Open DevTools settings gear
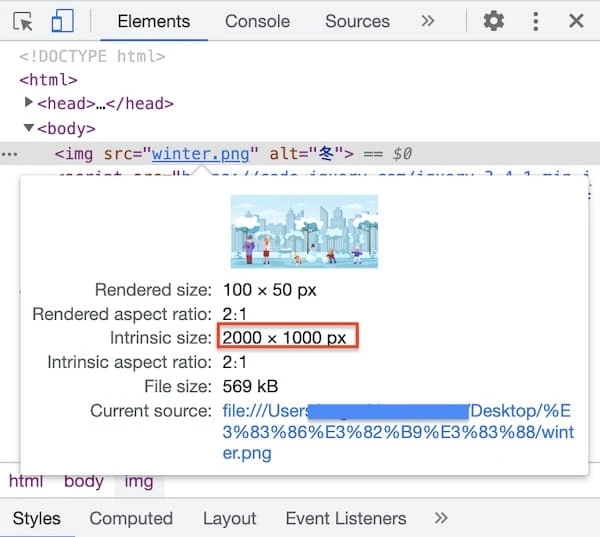Viewport: 600px width, 537px height. click(x=494, y=21)
